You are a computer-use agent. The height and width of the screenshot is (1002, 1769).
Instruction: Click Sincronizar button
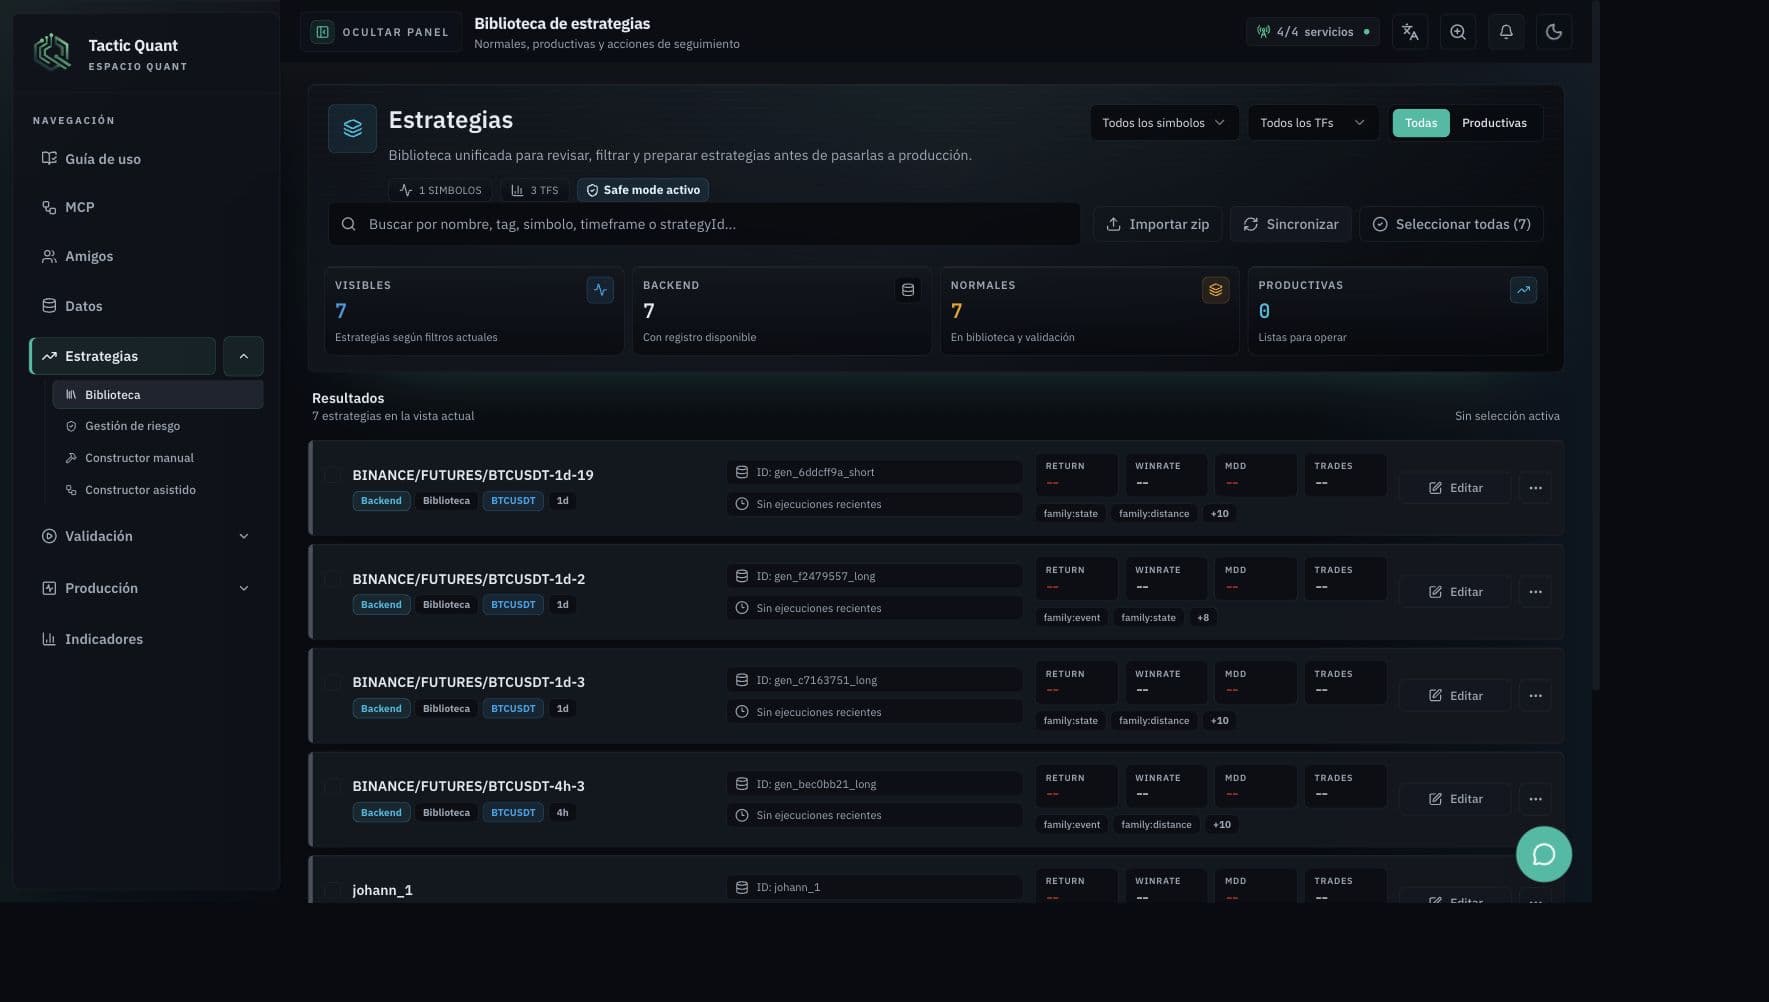tap(1291, 224)
